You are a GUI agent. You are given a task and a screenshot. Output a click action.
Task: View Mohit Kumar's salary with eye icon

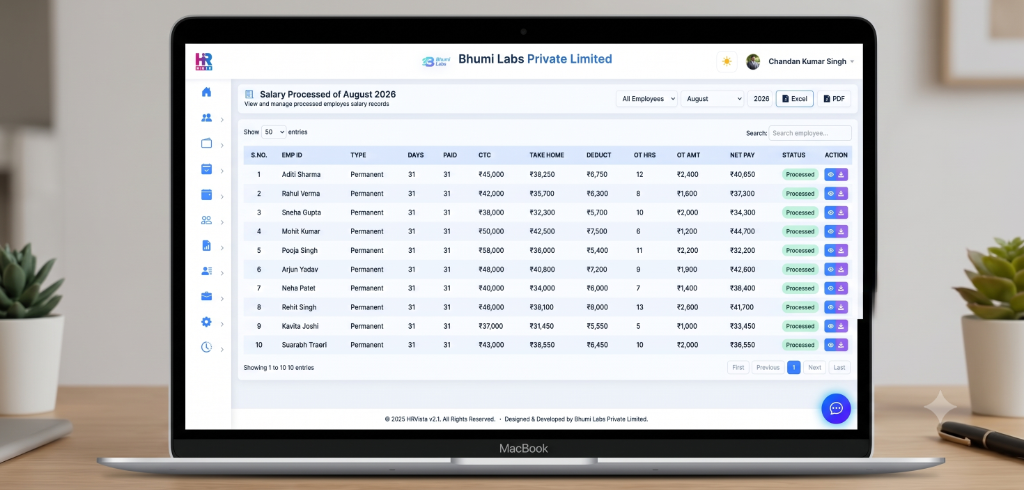tap(831, 231)
